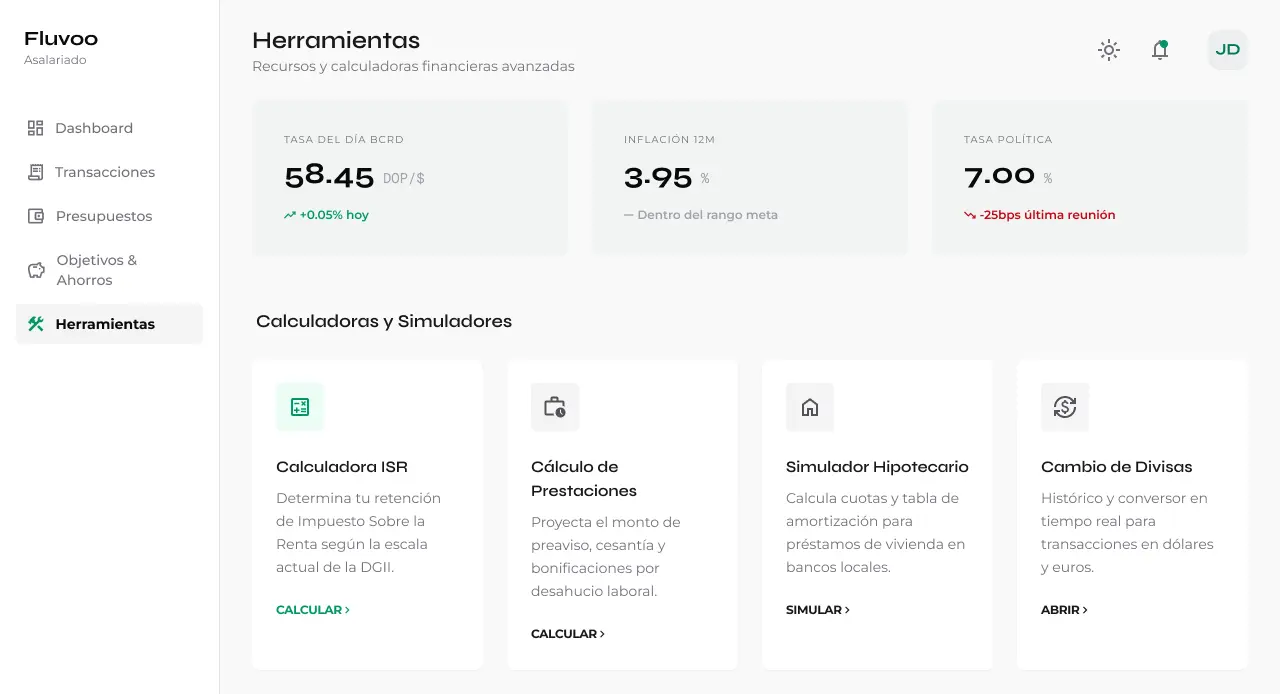The height and width of the screenshot is (694, 1280).
Task: Open the Dashboard section
Action: click(x=94, y=128)
